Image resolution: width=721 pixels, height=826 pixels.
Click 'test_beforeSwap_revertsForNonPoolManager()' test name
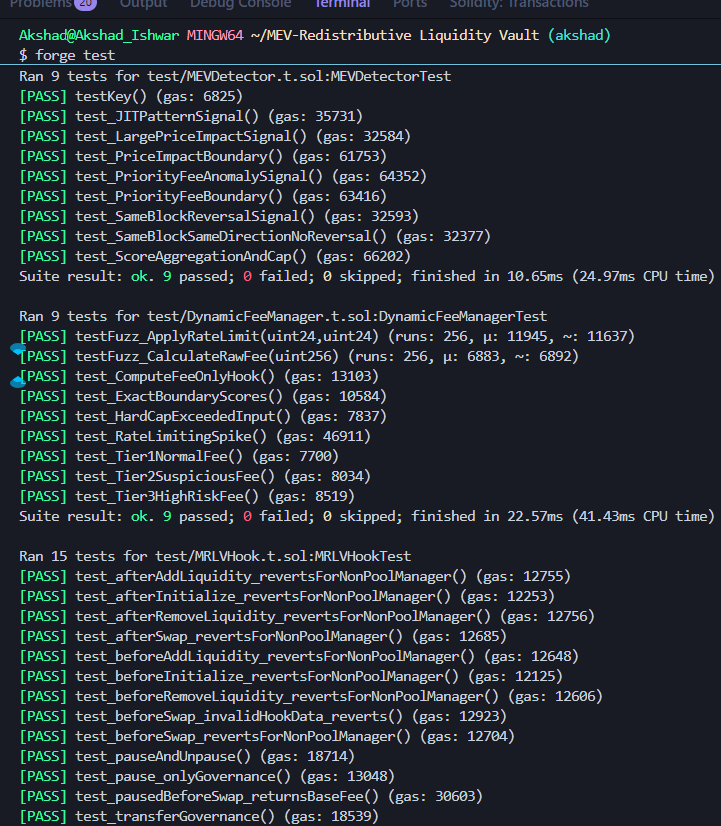[x=243, y=737]
